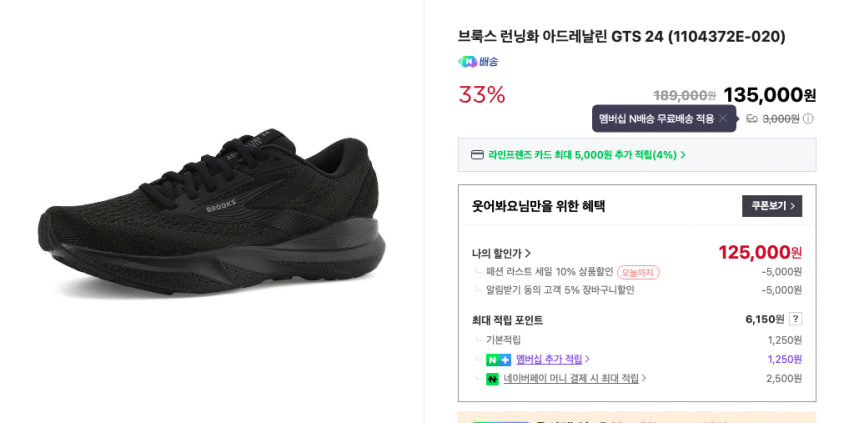The image size is (849, 423).
Task: Click the 알림받기 동의 고객 5% 장바구니할인 row
Action: [559, 290]
